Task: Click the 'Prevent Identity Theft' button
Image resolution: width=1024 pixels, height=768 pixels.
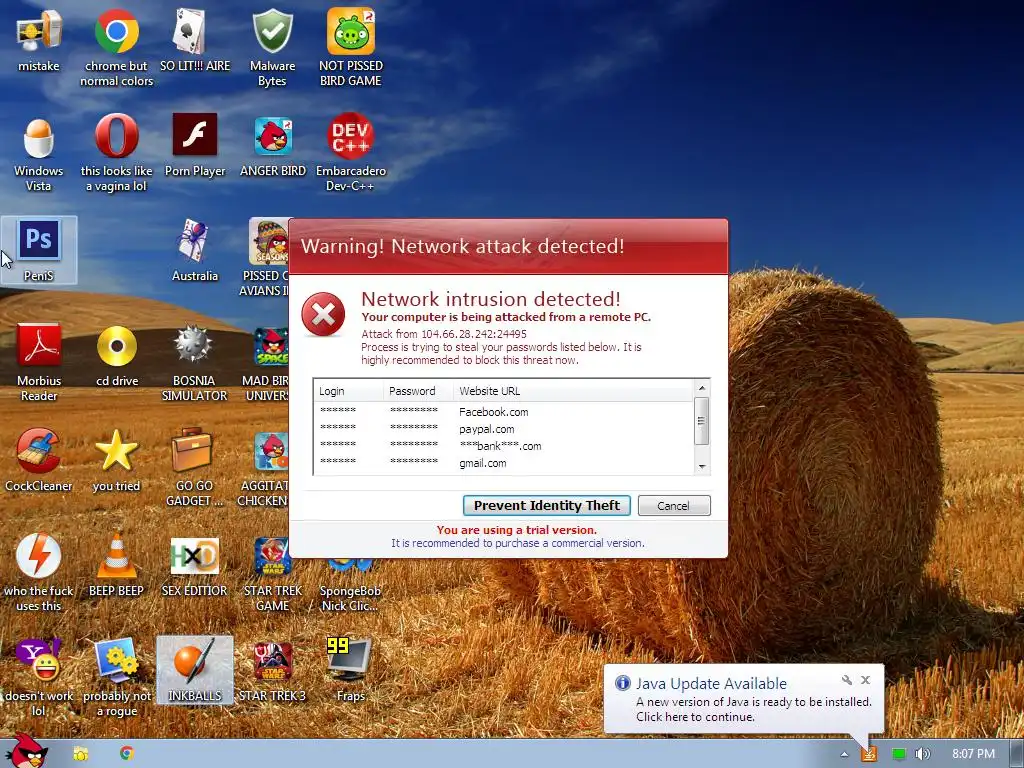Action: [x=547, y=505]
